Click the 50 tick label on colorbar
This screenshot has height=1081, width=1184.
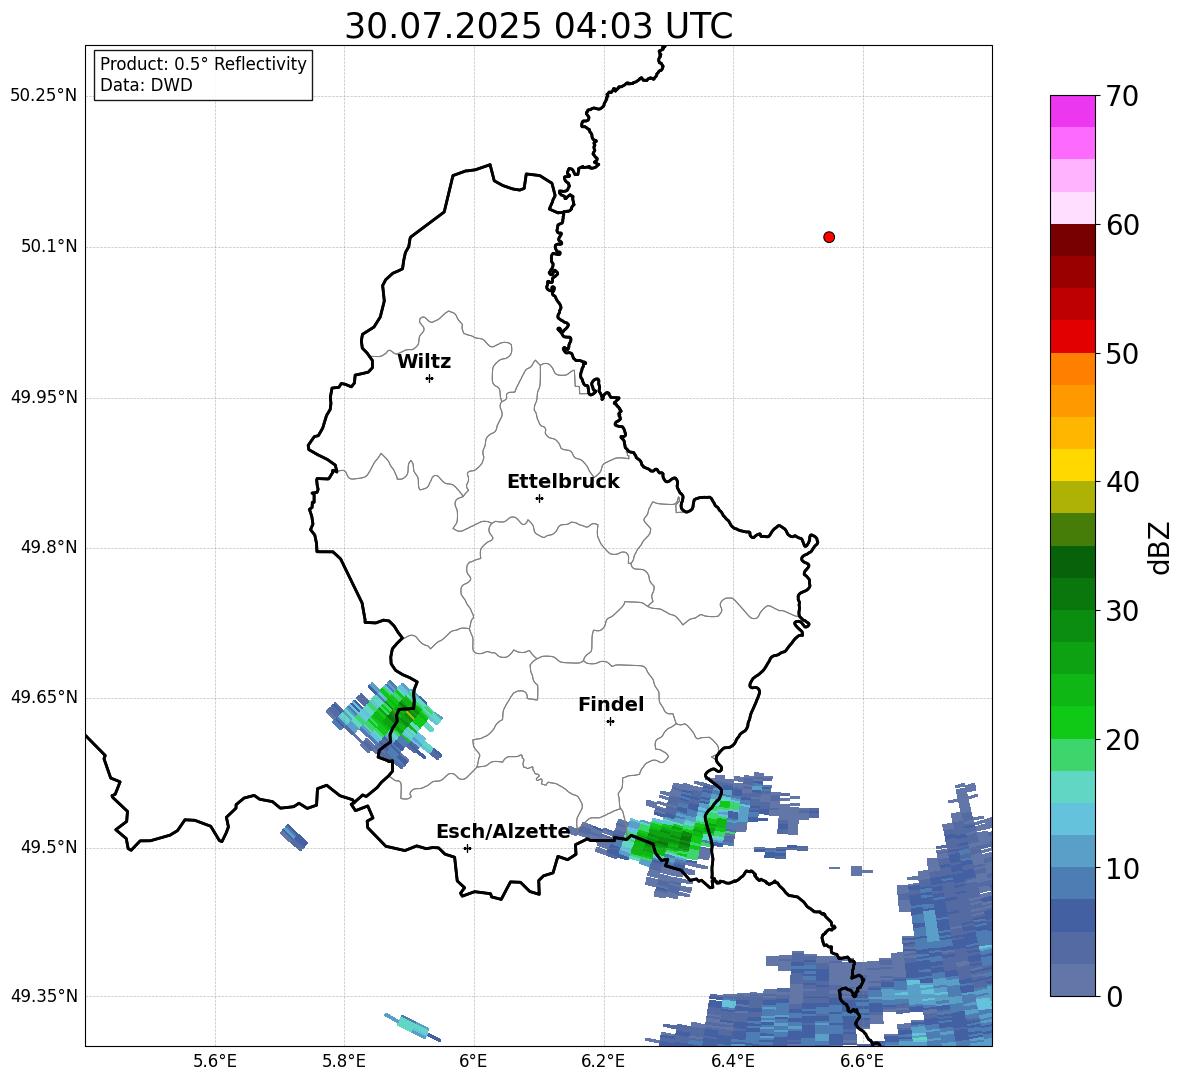tap(1122, 353)
